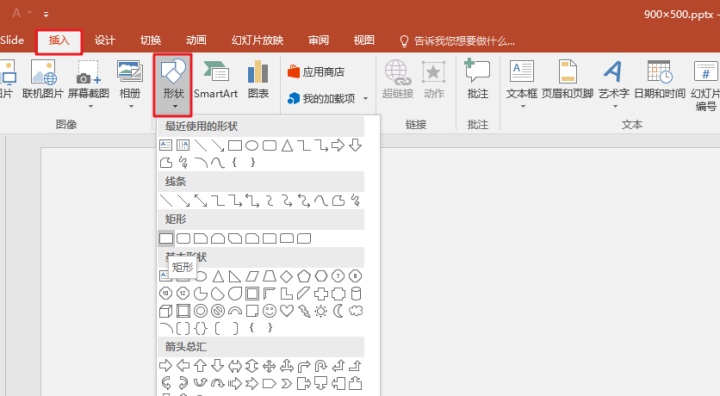Insert 联机图片 online pictures
The height and width of the screenshot is (396, 720).
tap(43, 79)
